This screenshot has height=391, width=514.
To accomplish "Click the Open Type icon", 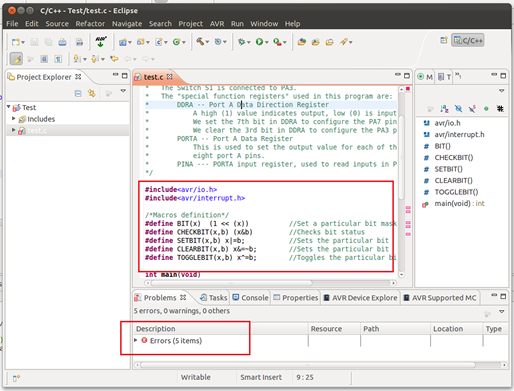I will pos(302,42).
